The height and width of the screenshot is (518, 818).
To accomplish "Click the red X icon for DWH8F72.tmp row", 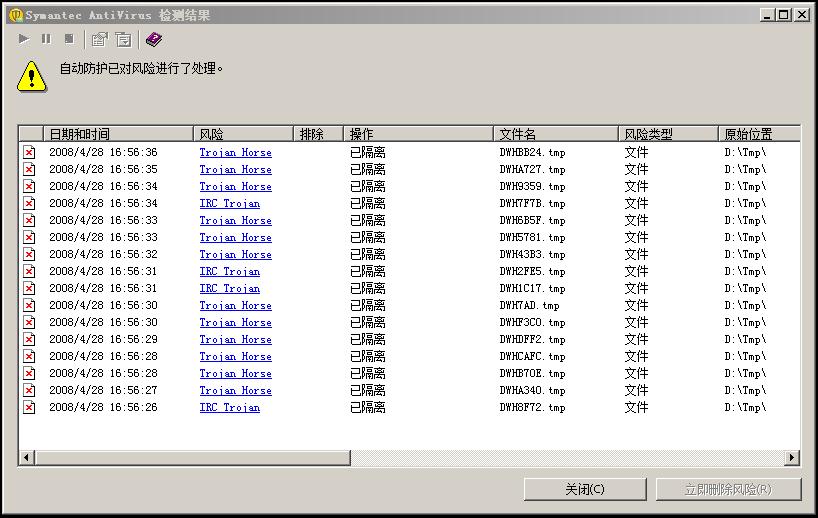I will 29,407.
